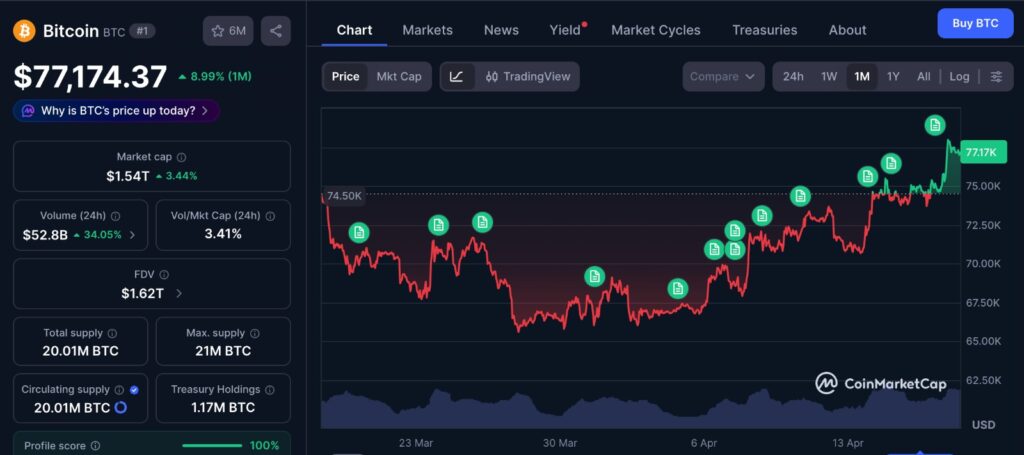This screenshot has width=1024, height=455.
Task: Click the Volume (24h) info icon
Action: click(116, 216)
